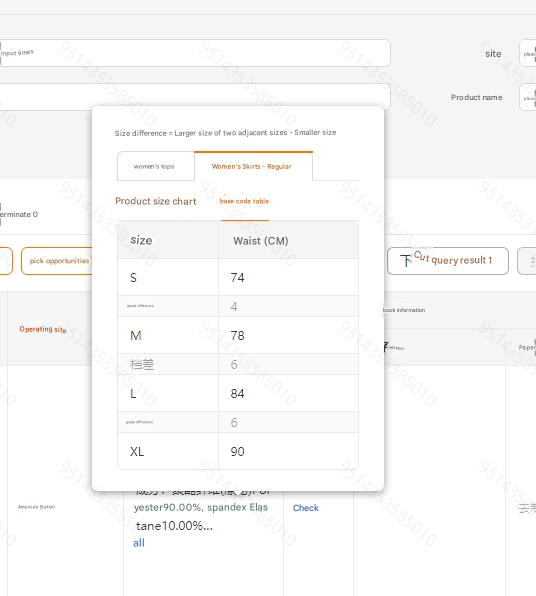Click the Product name label
Viewport: 536px width, 596px height.
(x=477, y=97)
